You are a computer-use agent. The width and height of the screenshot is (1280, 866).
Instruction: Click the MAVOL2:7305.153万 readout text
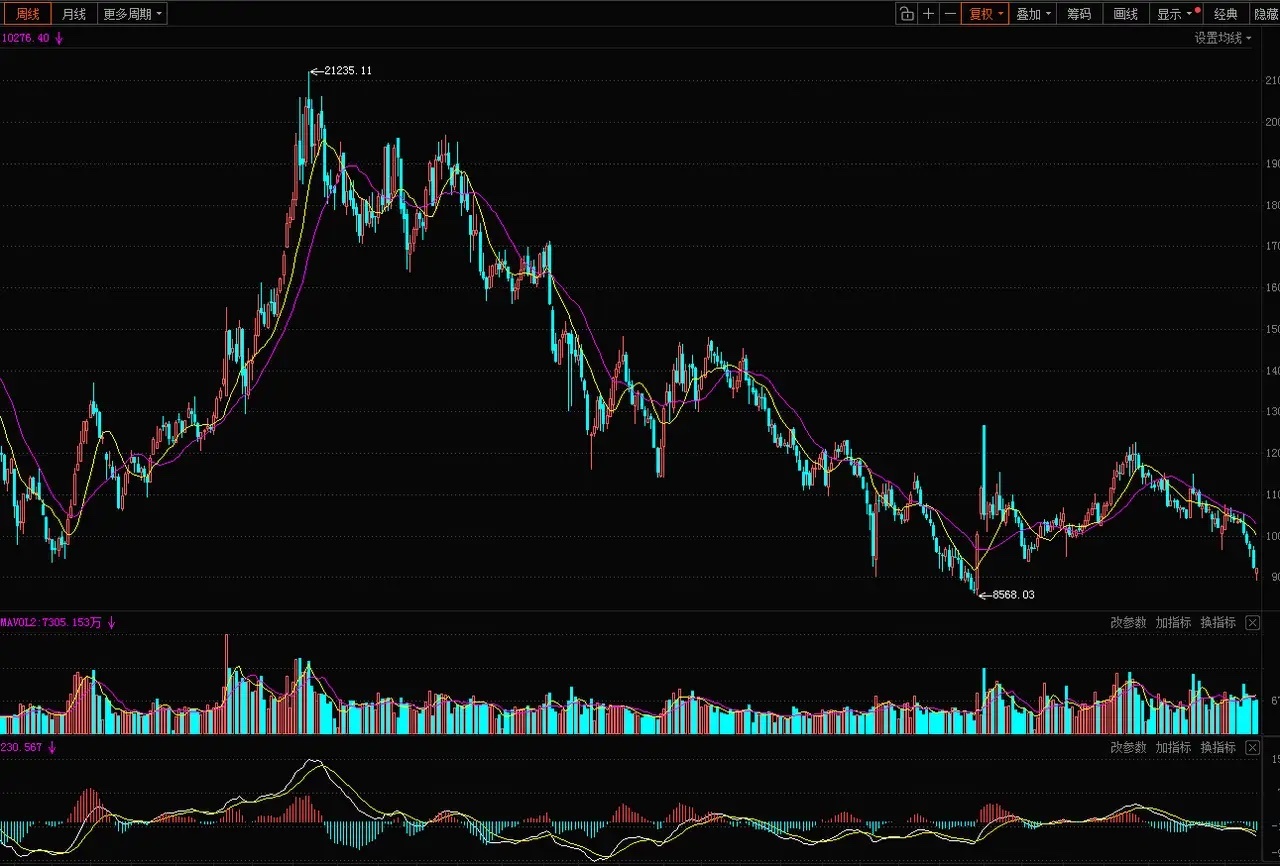(x=51, y=622)
